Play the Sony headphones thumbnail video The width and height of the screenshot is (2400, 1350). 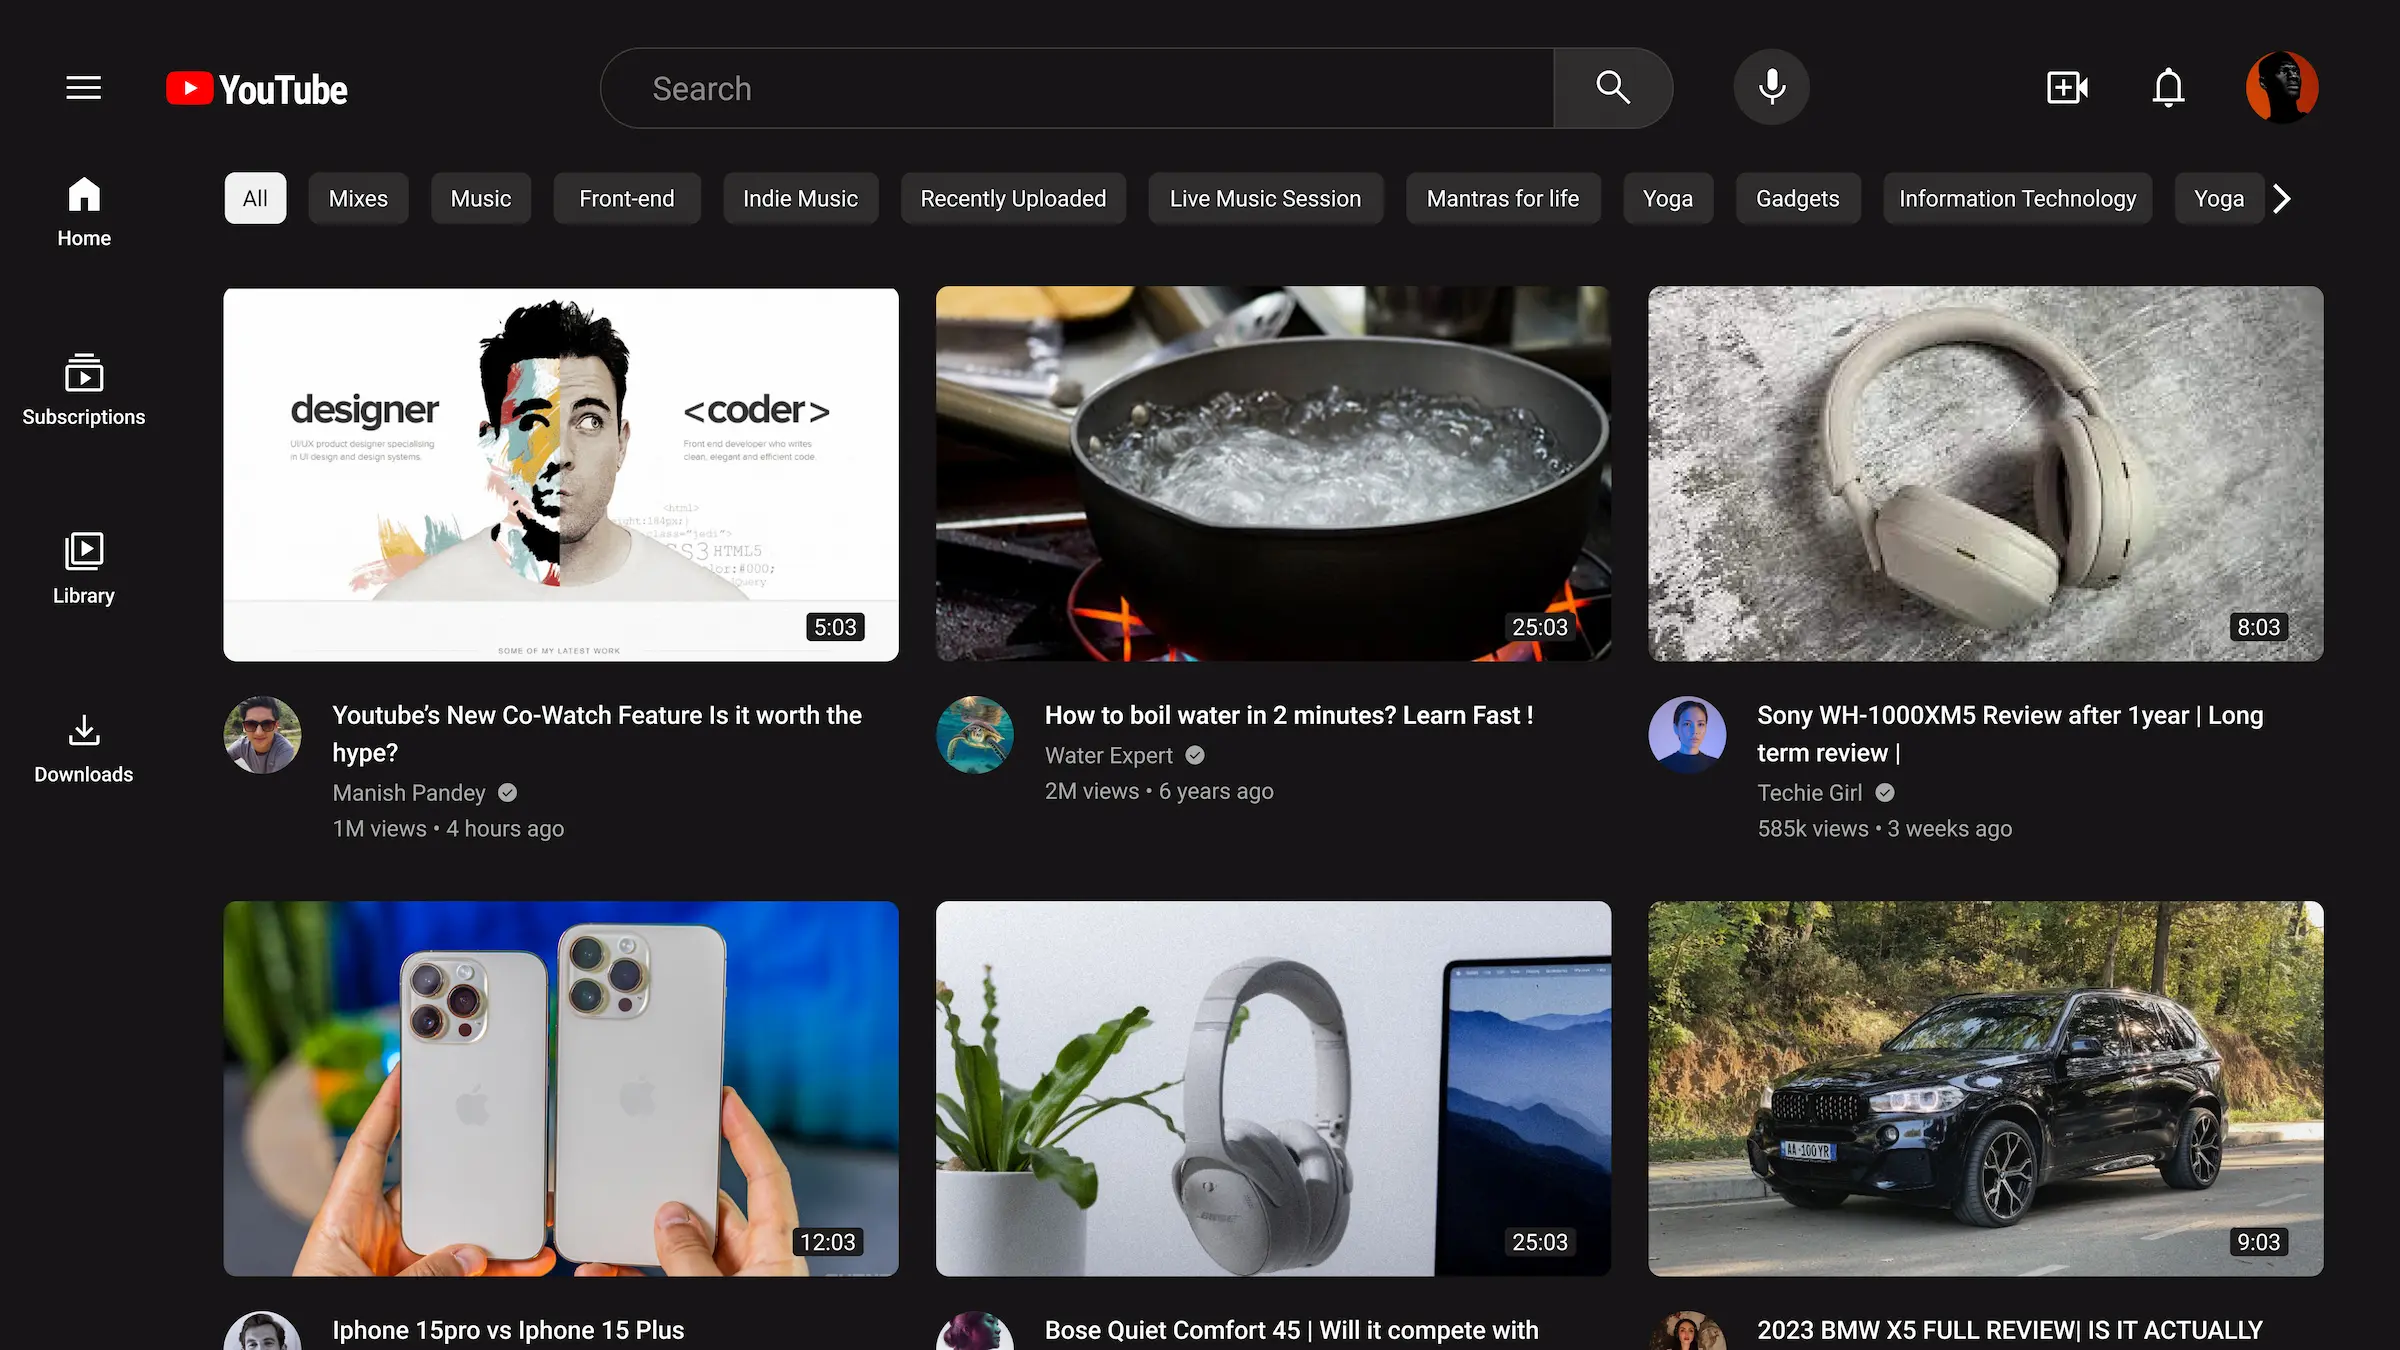click(1986, 474)
